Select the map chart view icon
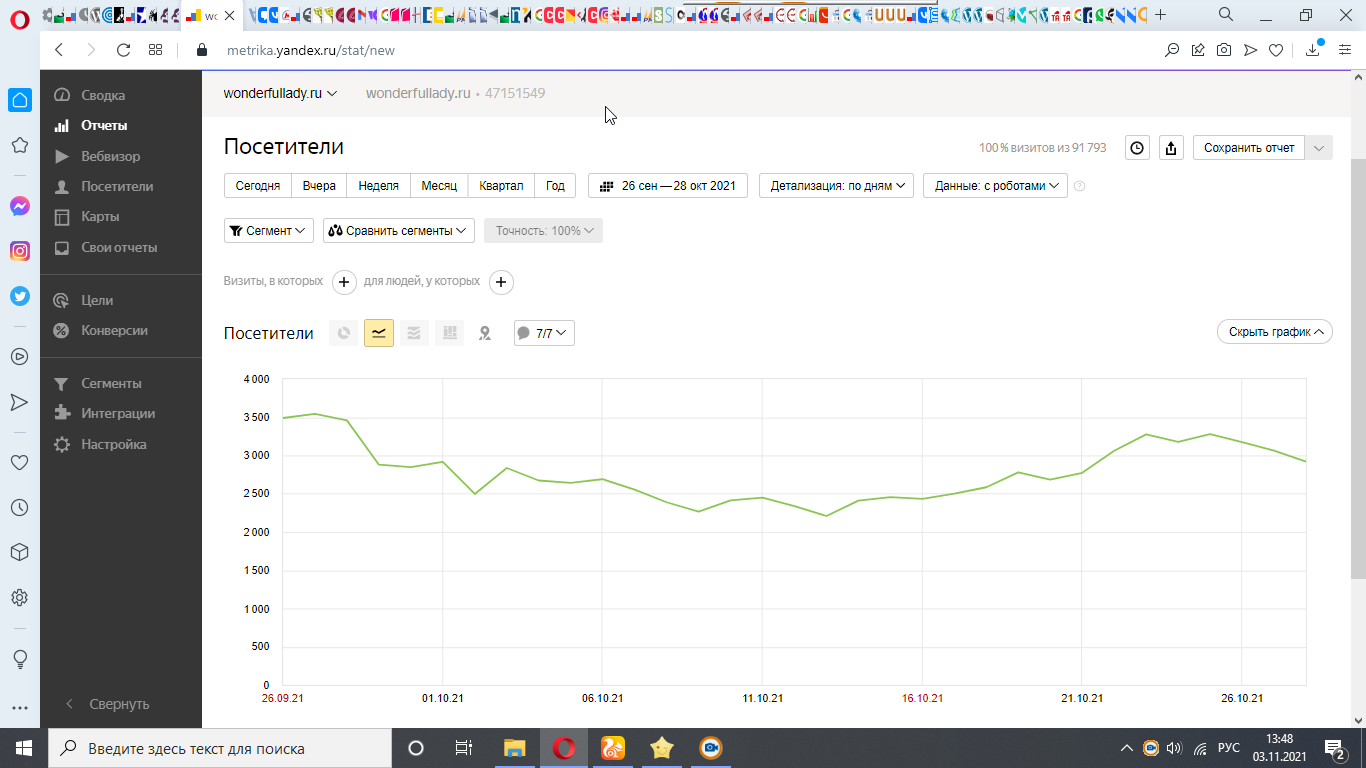This screenshot has width=1366, height=768. pyautogui.click(x=485, y=333)
